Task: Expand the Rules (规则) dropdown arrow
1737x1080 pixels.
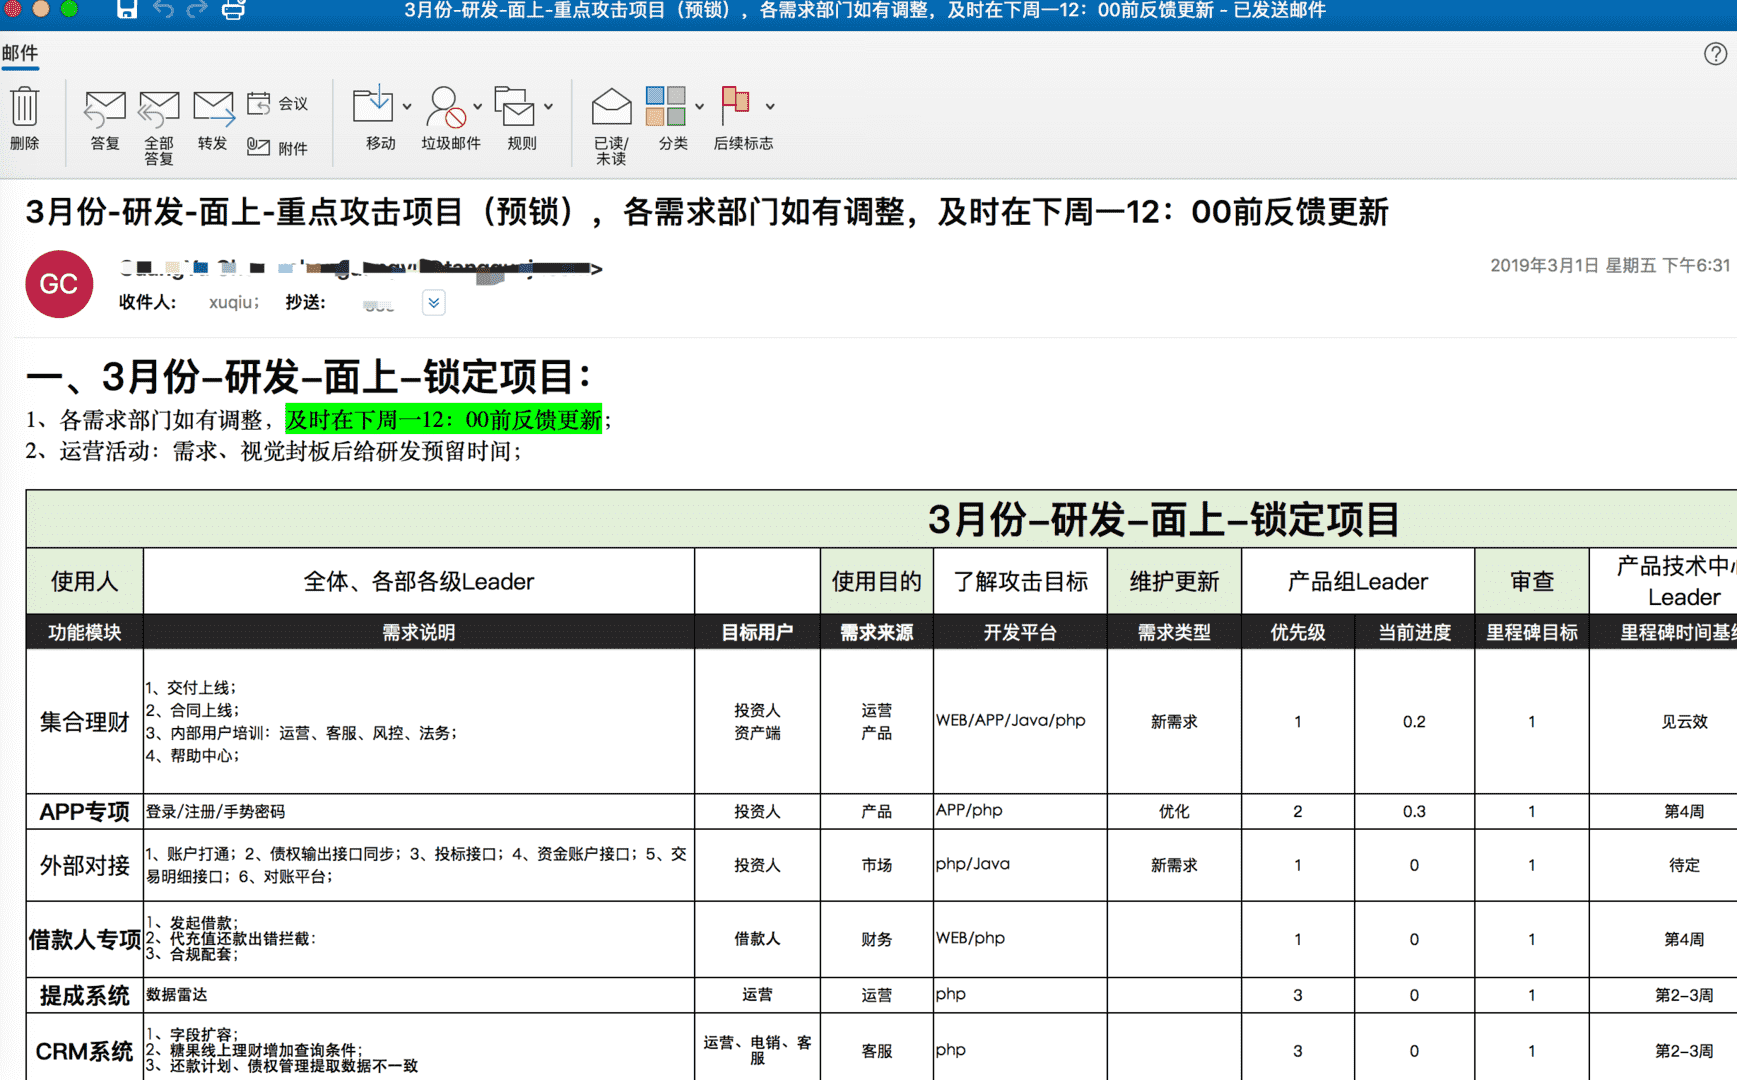Action: [549, 106]
